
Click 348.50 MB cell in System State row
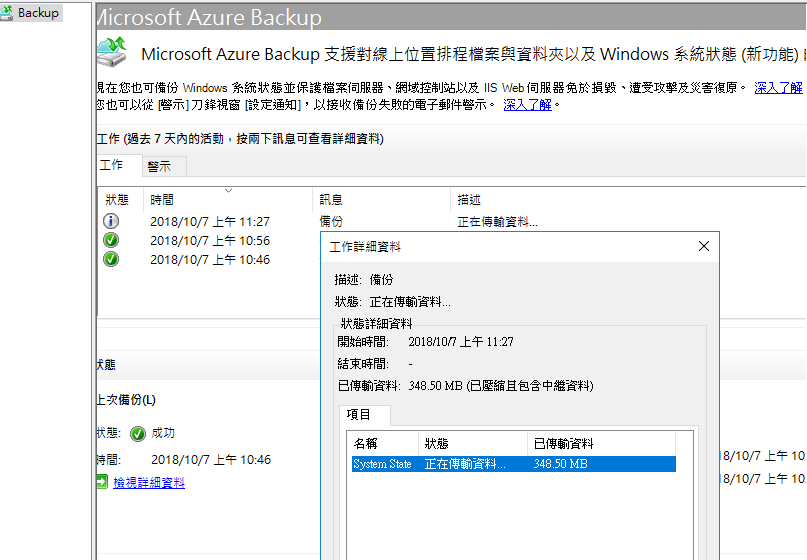(560, 464)
